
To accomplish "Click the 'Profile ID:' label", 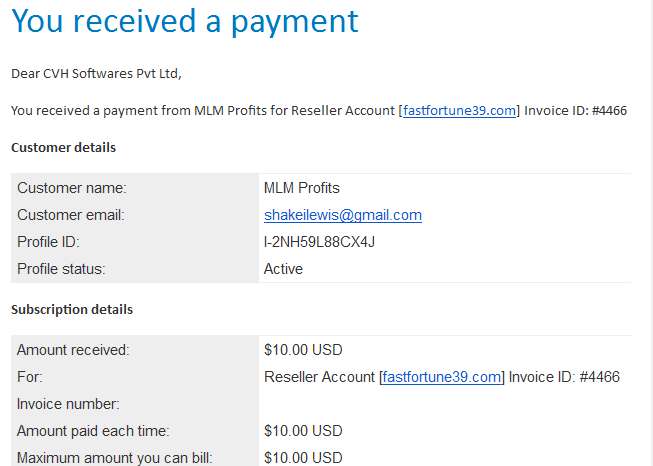I will 48,242.
